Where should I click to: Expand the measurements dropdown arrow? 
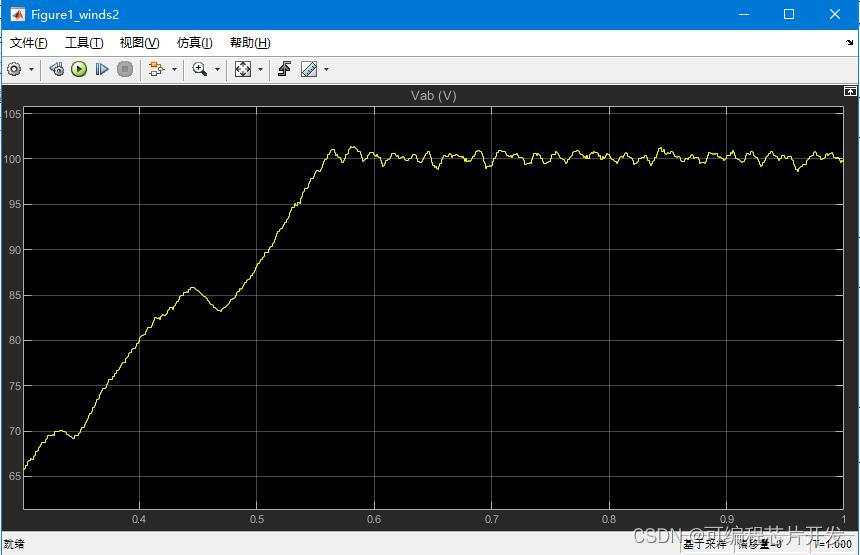click(327, 69)
